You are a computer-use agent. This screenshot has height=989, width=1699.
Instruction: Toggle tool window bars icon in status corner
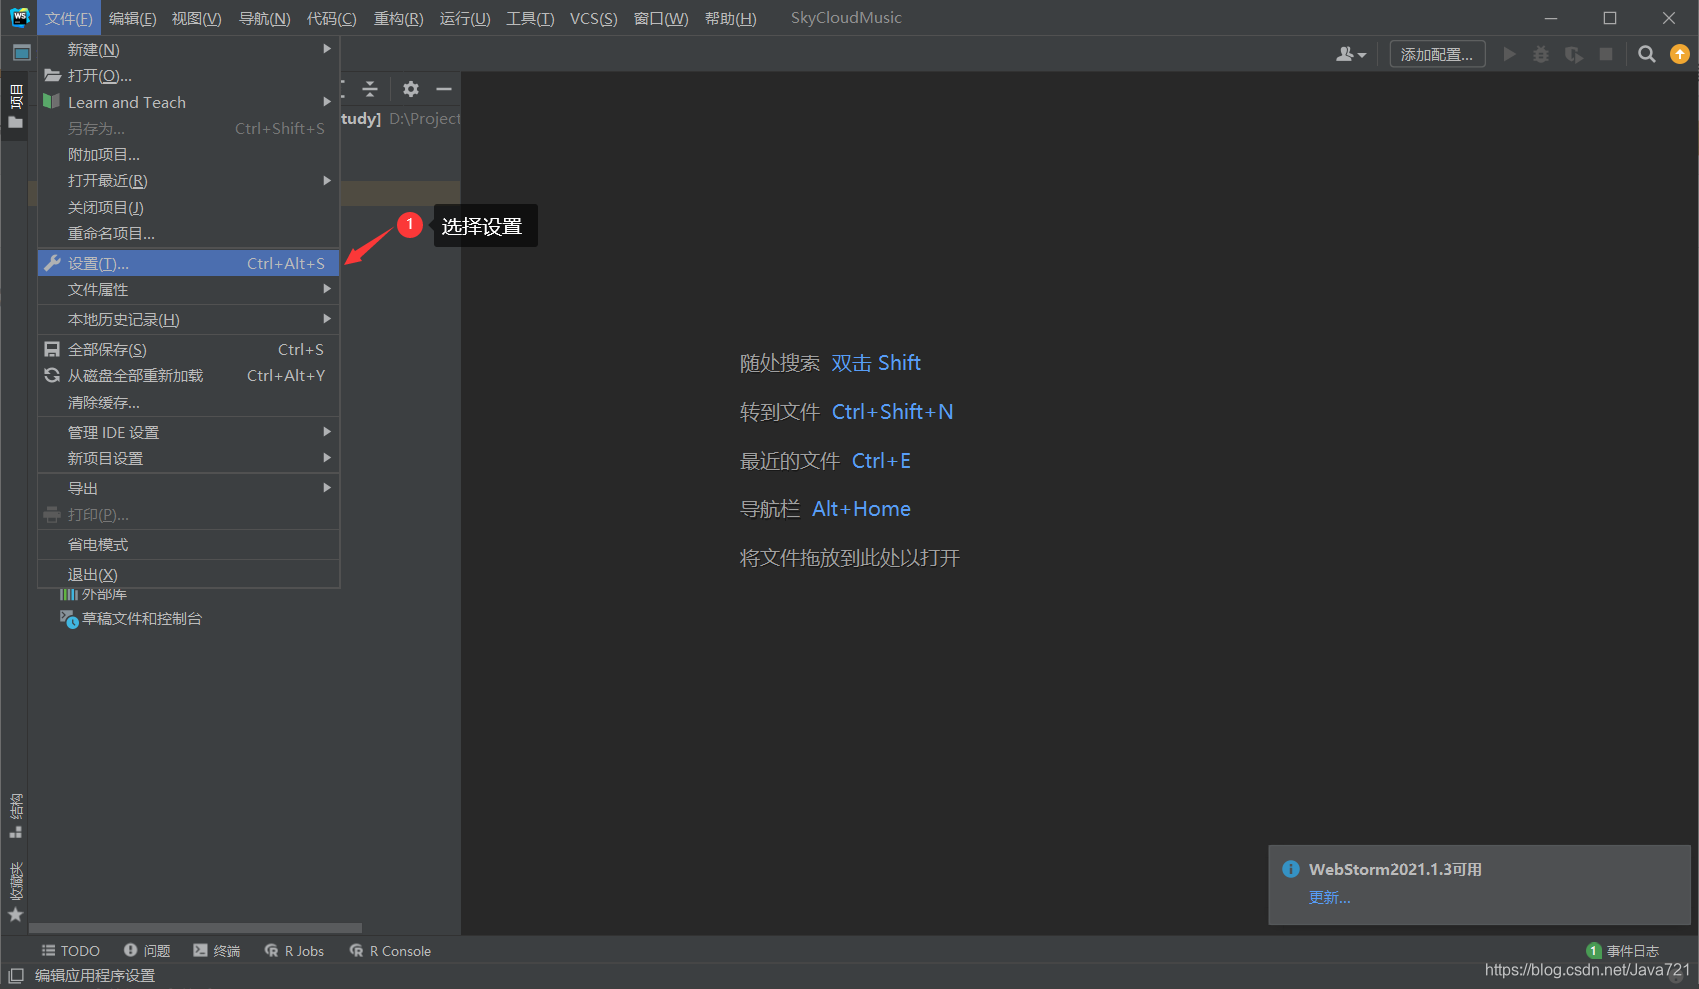(x=16, y=975)
